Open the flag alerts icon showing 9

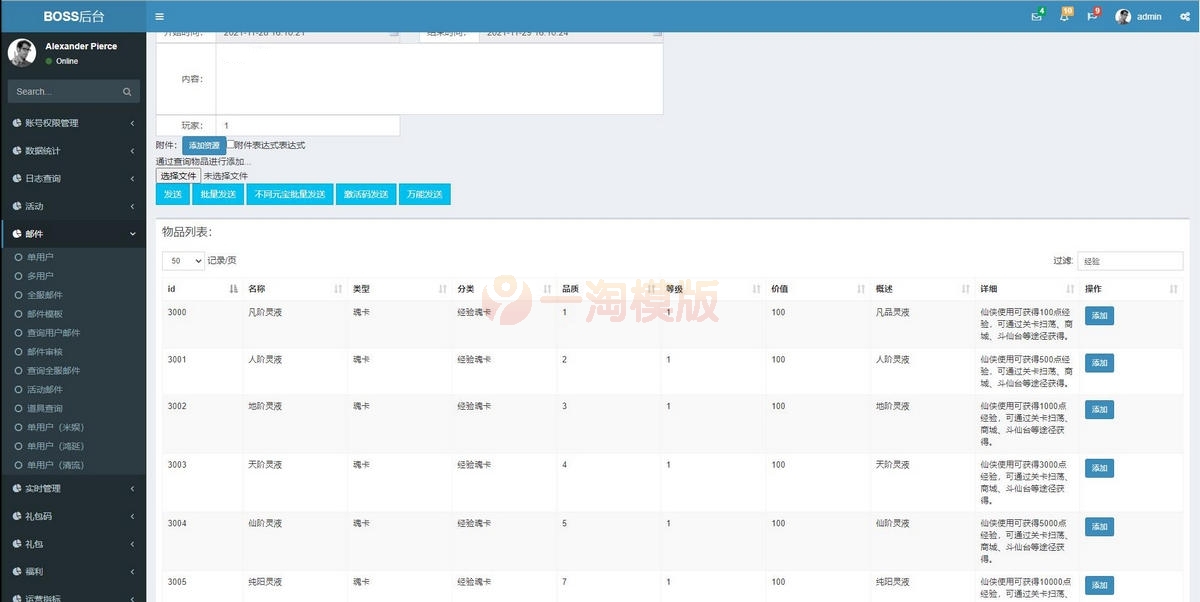(x=1092, y=16)
